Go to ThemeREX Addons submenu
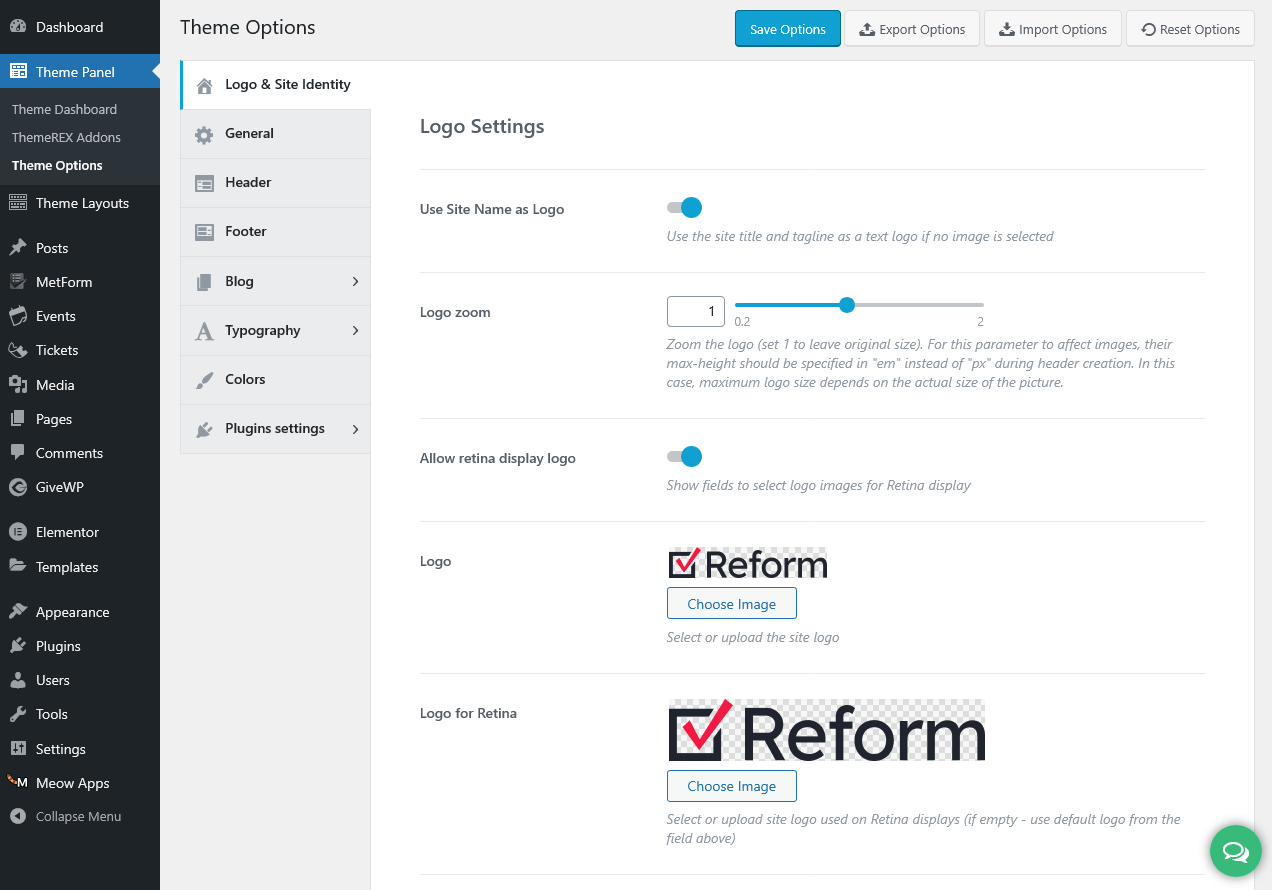Viewport: 1272px width, 890px height. pyautogui.click(x=66, y=137)
